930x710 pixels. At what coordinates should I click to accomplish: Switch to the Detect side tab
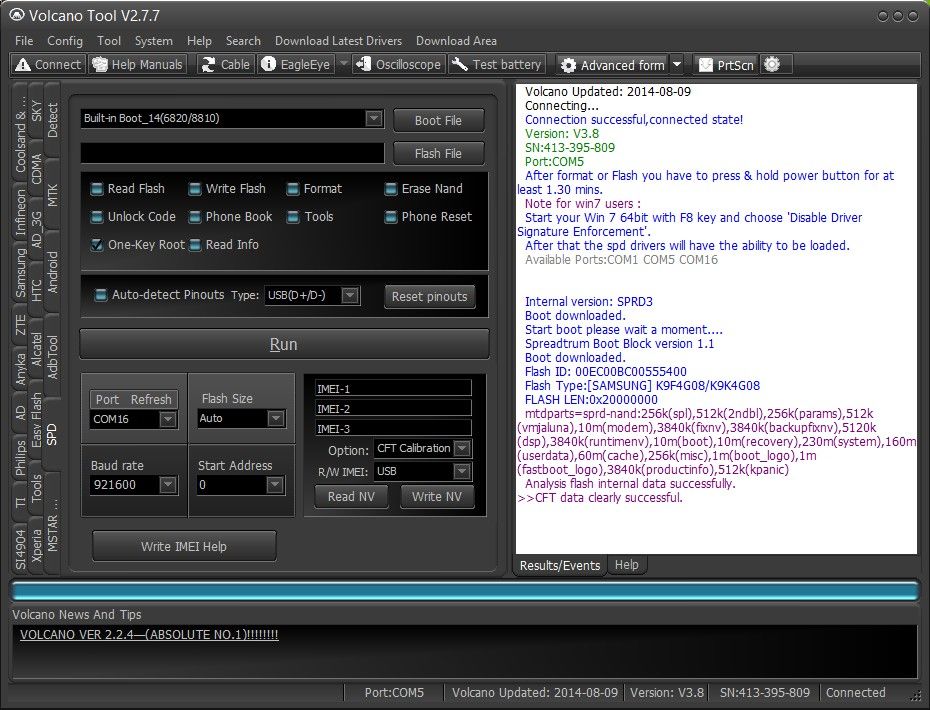point(52,120)
